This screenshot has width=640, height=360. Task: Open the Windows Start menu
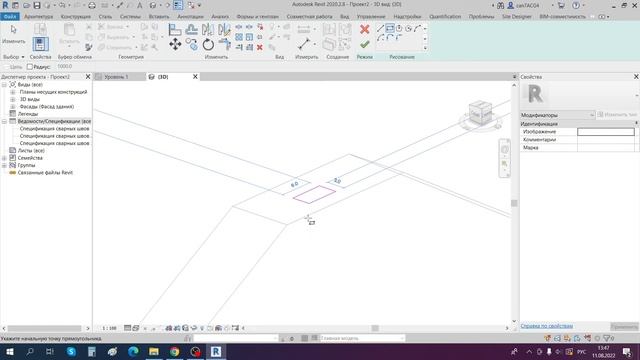click(x=9, y=351)
